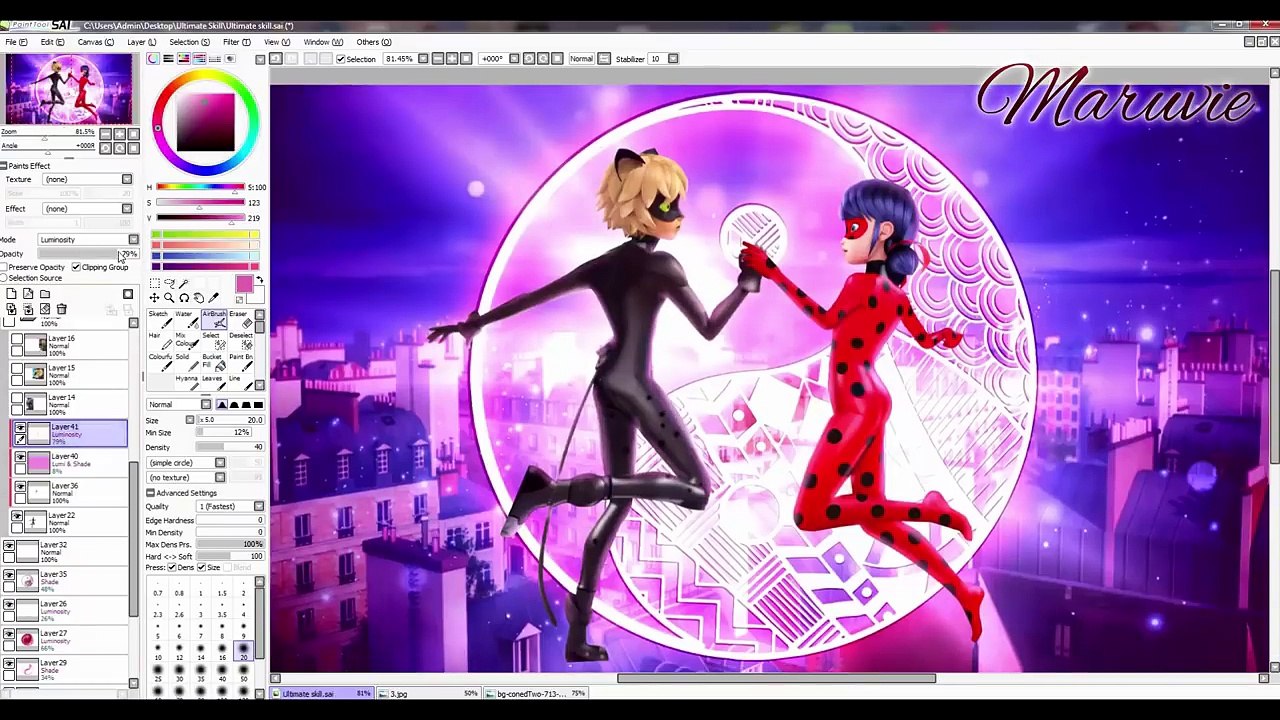Viewport: 1280px width, 720px height.
Task: Enable Preserve Opacity checkbox
Action: [x=4, y=268]
